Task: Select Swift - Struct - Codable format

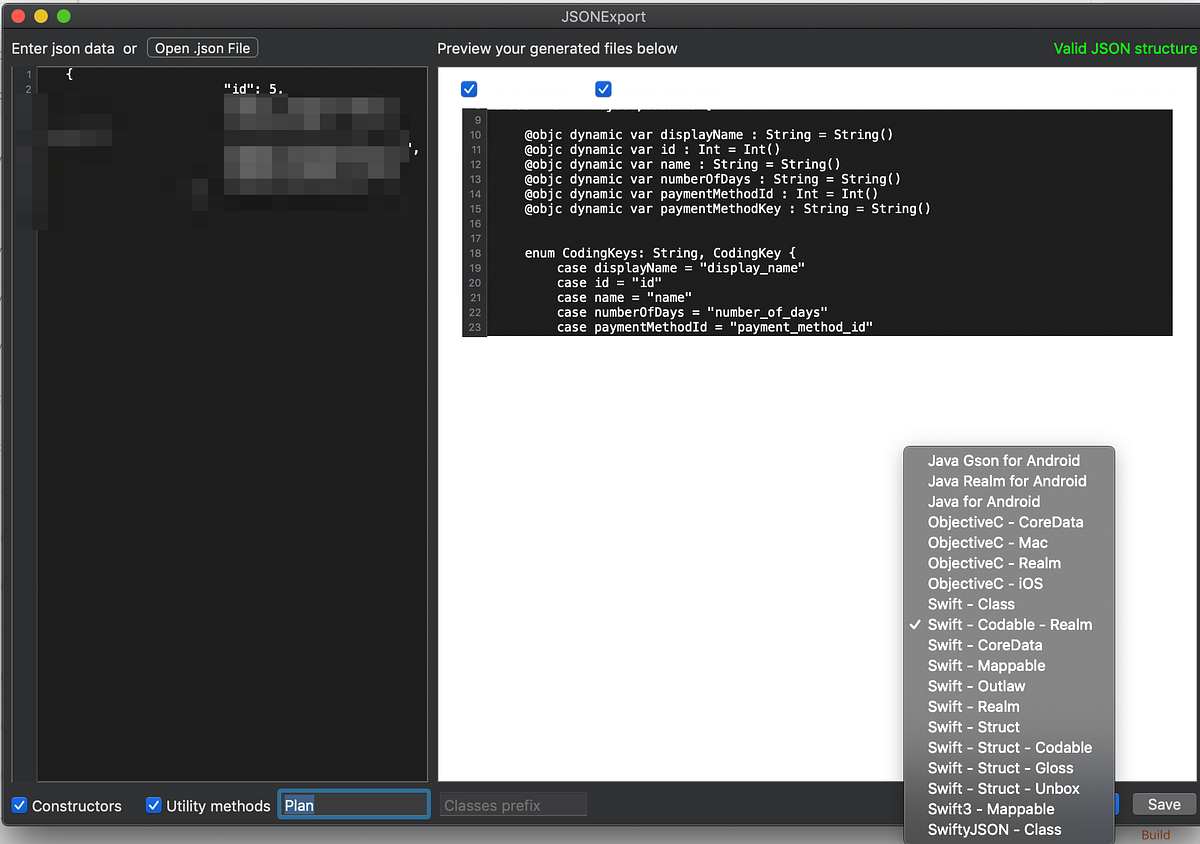Action: coord(1011,747)
